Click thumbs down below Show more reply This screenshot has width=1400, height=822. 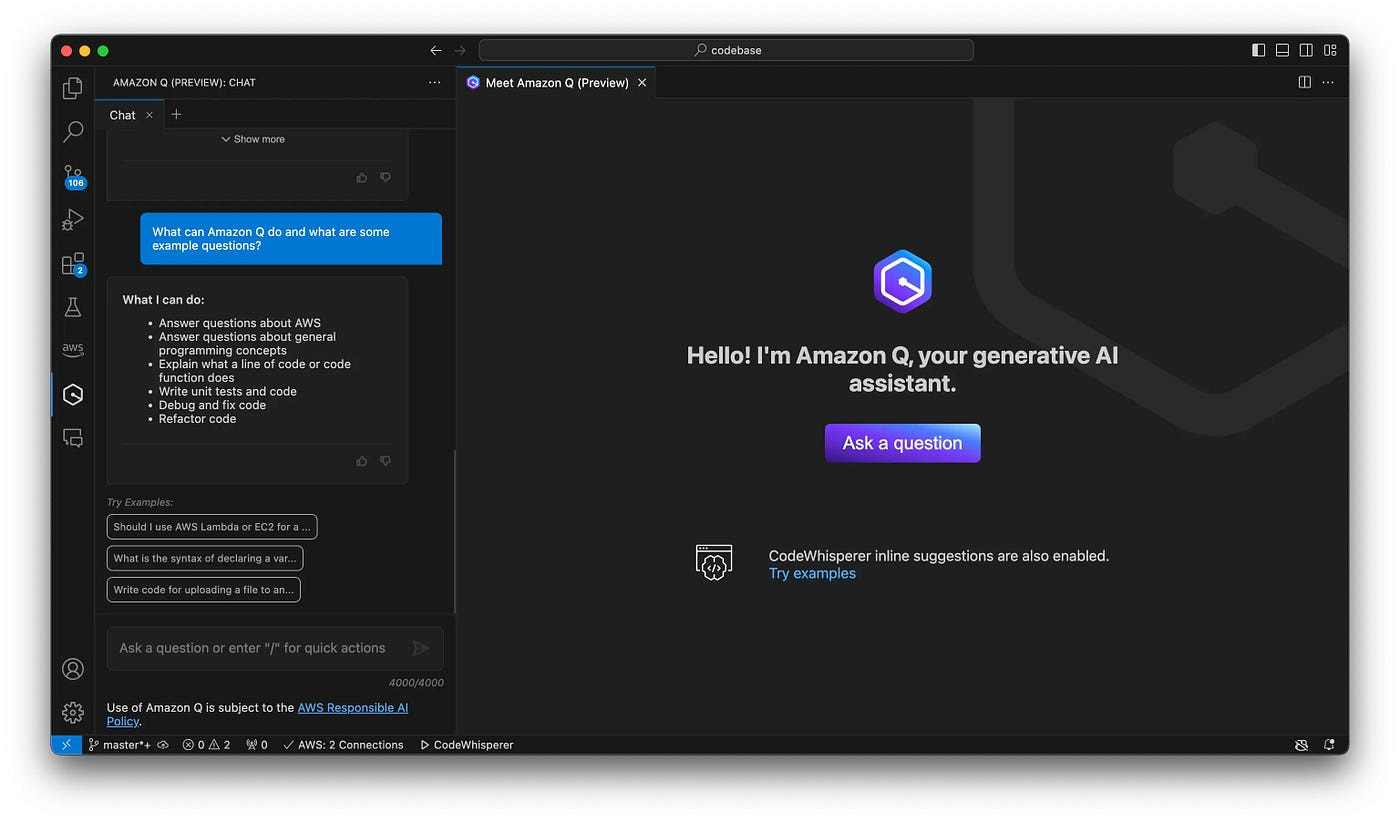(x=385, y=177)
